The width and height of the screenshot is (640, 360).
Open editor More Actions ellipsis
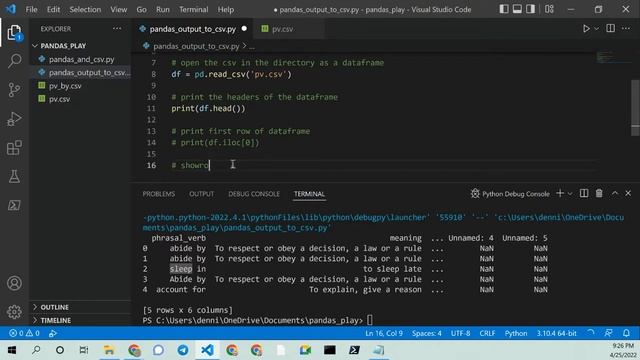pyautogui.click(x=626, y=29)
